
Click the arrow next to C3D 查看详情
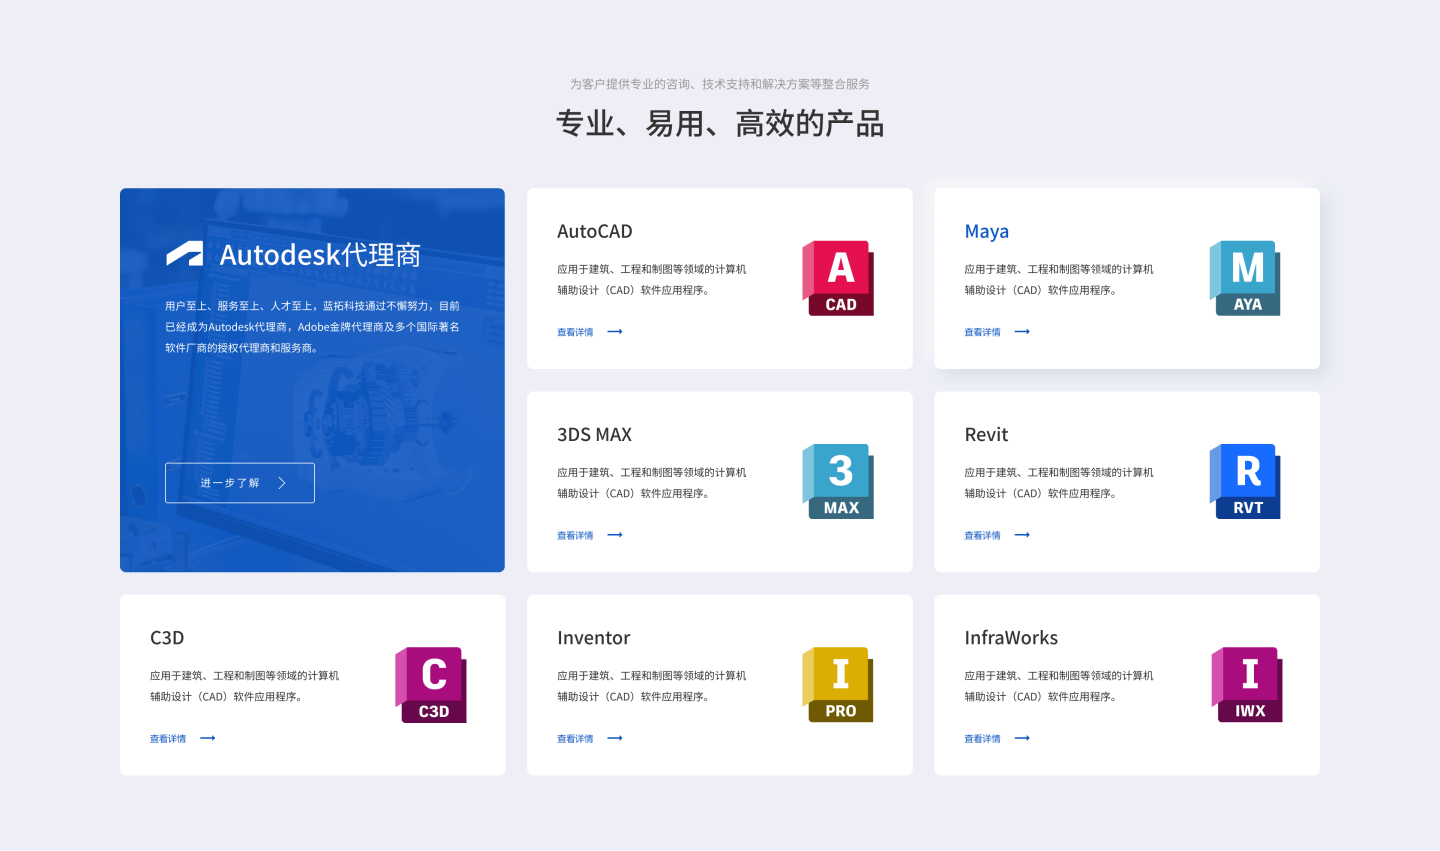(x=208, y=738)
